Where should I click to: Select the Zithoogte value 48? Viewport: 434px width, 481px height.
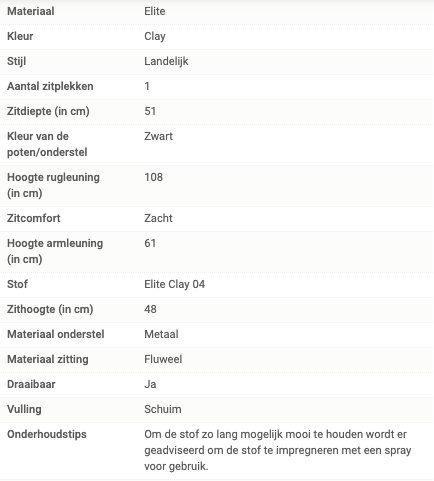click(x=150, y=309)
